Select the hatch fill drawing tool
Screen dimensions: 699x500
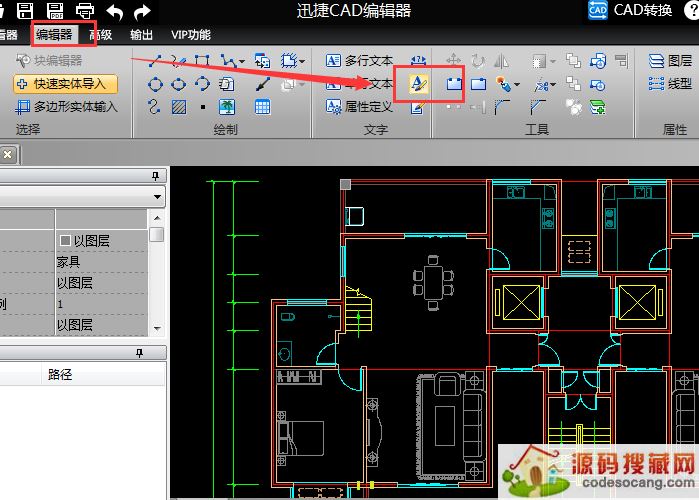[179, 106]
